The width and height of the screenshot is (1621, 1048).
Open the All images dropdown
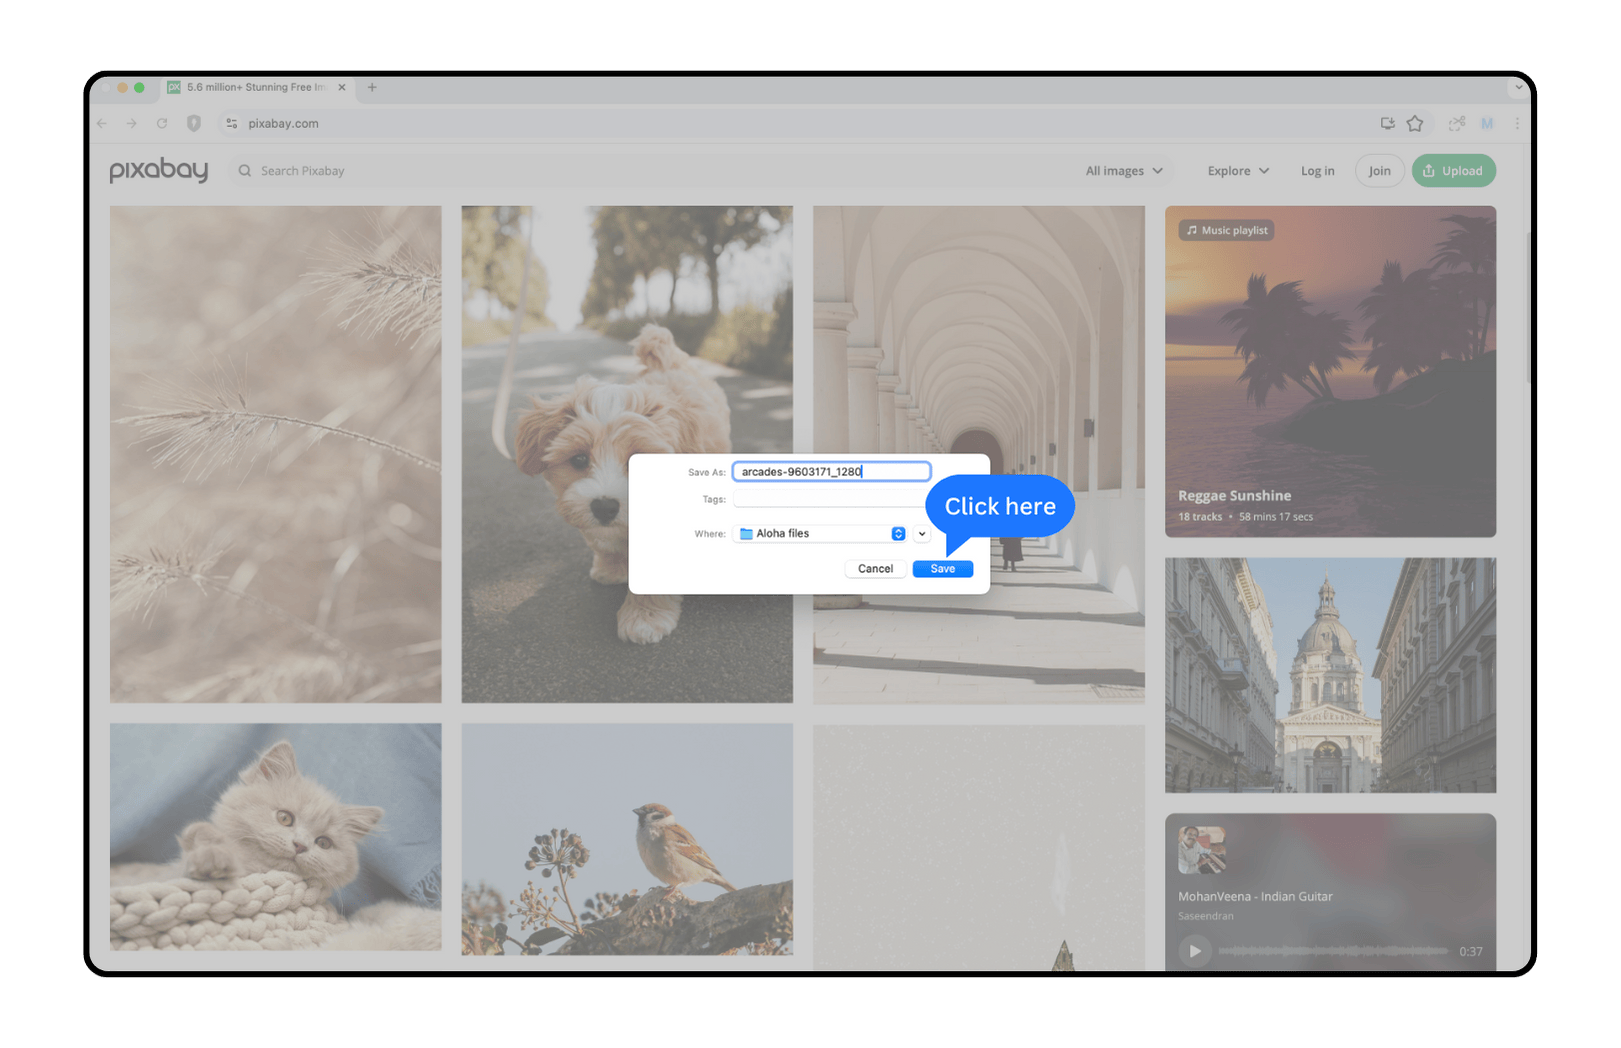(1124, 171)
